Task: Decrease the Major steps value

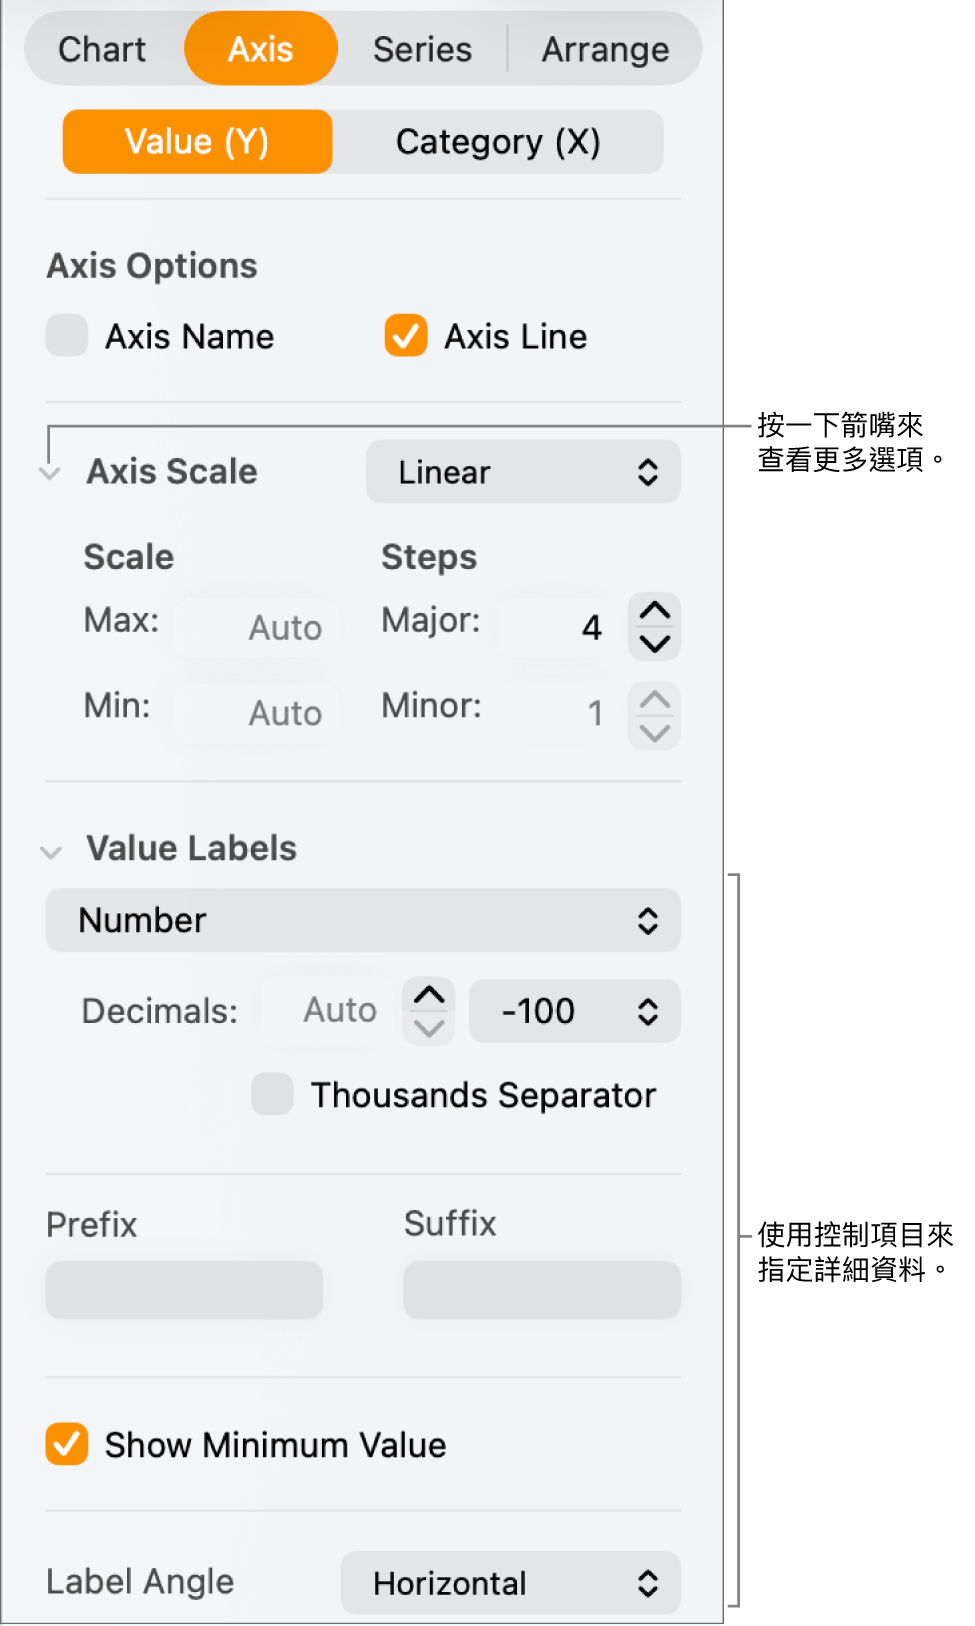Action: (655, 643)
